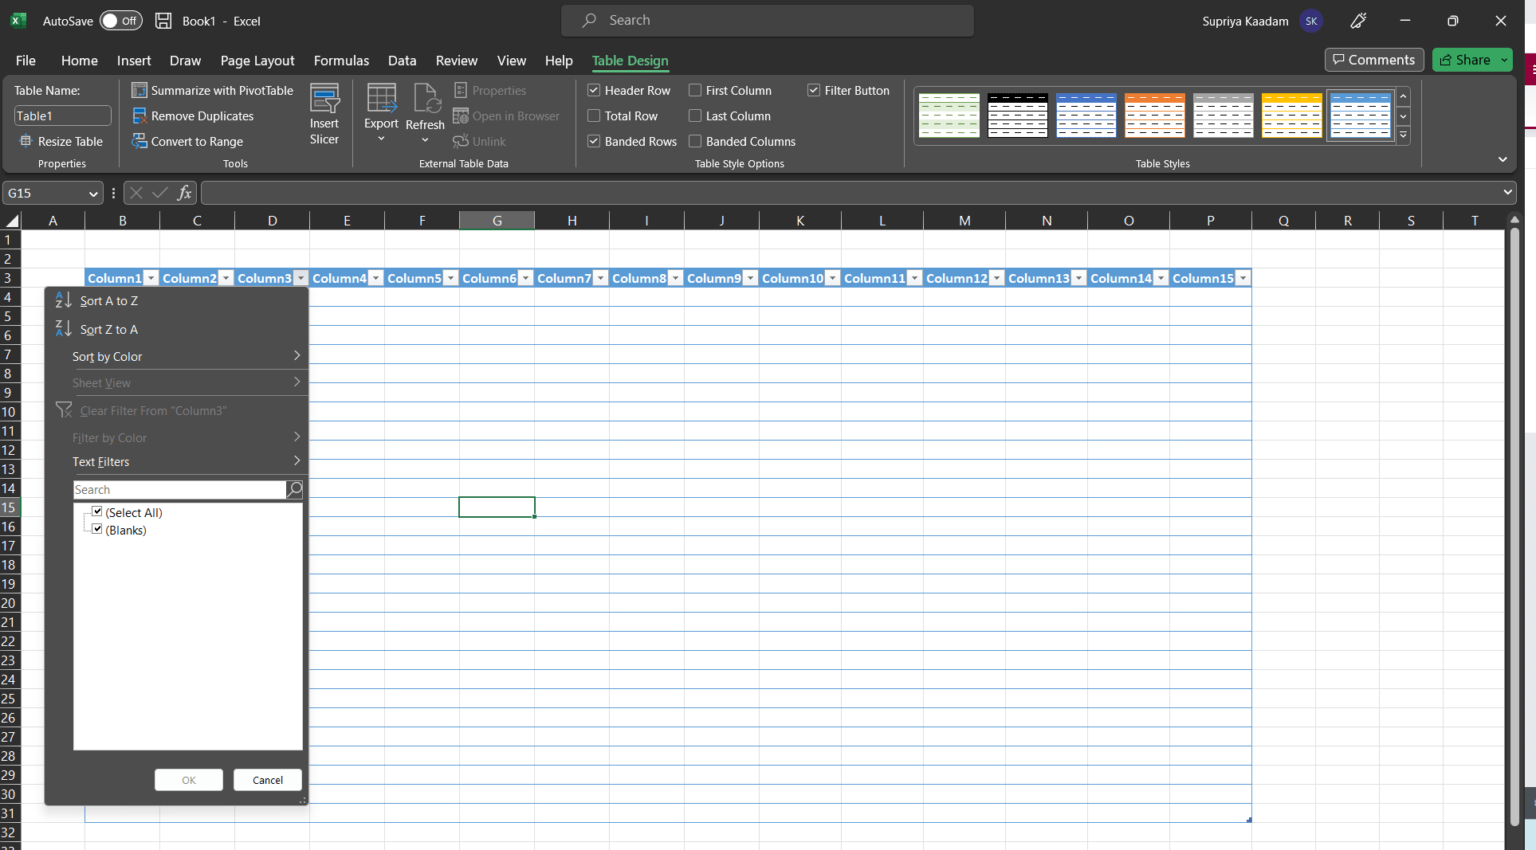
Task: Choose Sort A to Z
Action: coord(111,300)
